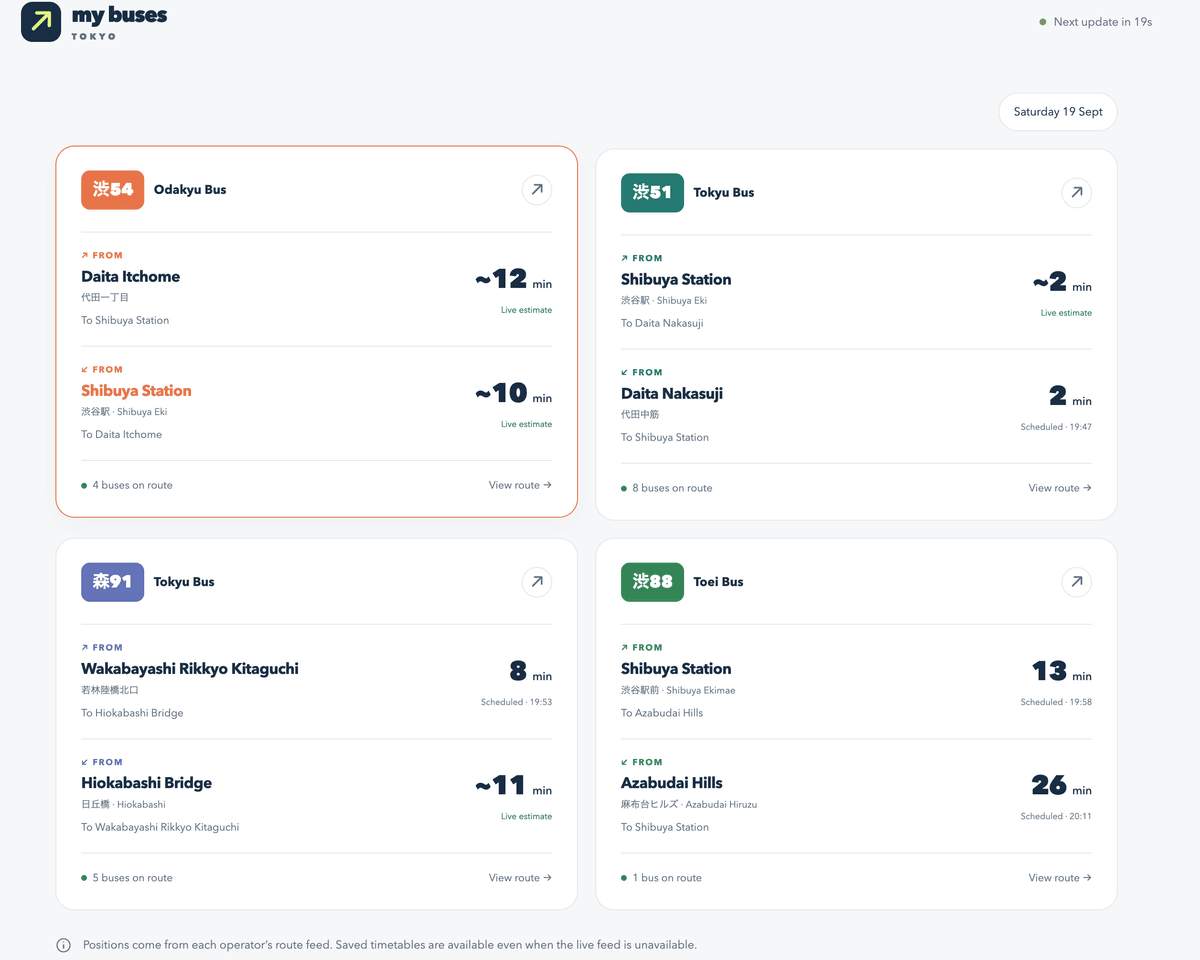Click the ~12 min live estimate

tap(513, 279)
